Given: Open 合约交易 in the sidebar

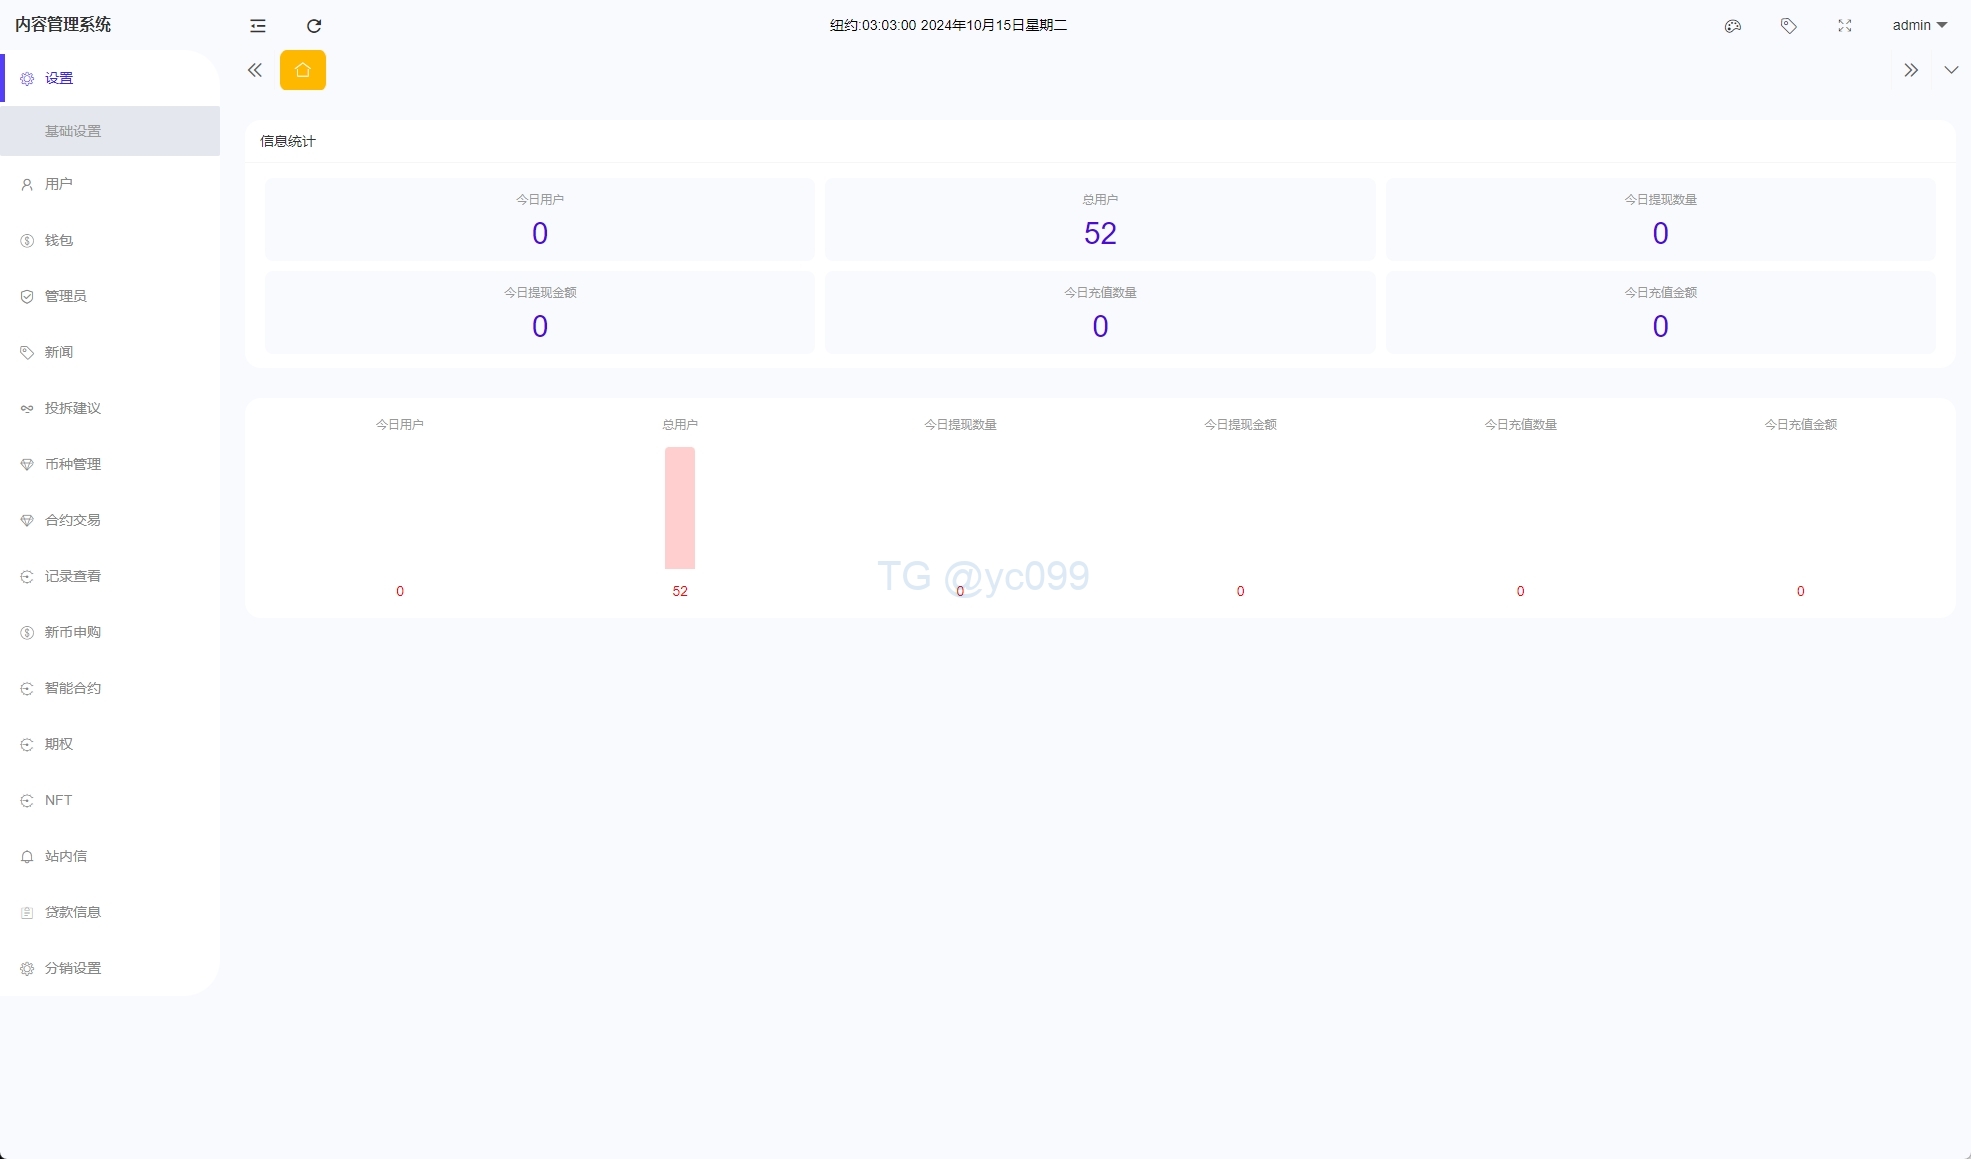Looking at the screenshot, I should click(x=73, y=520).
